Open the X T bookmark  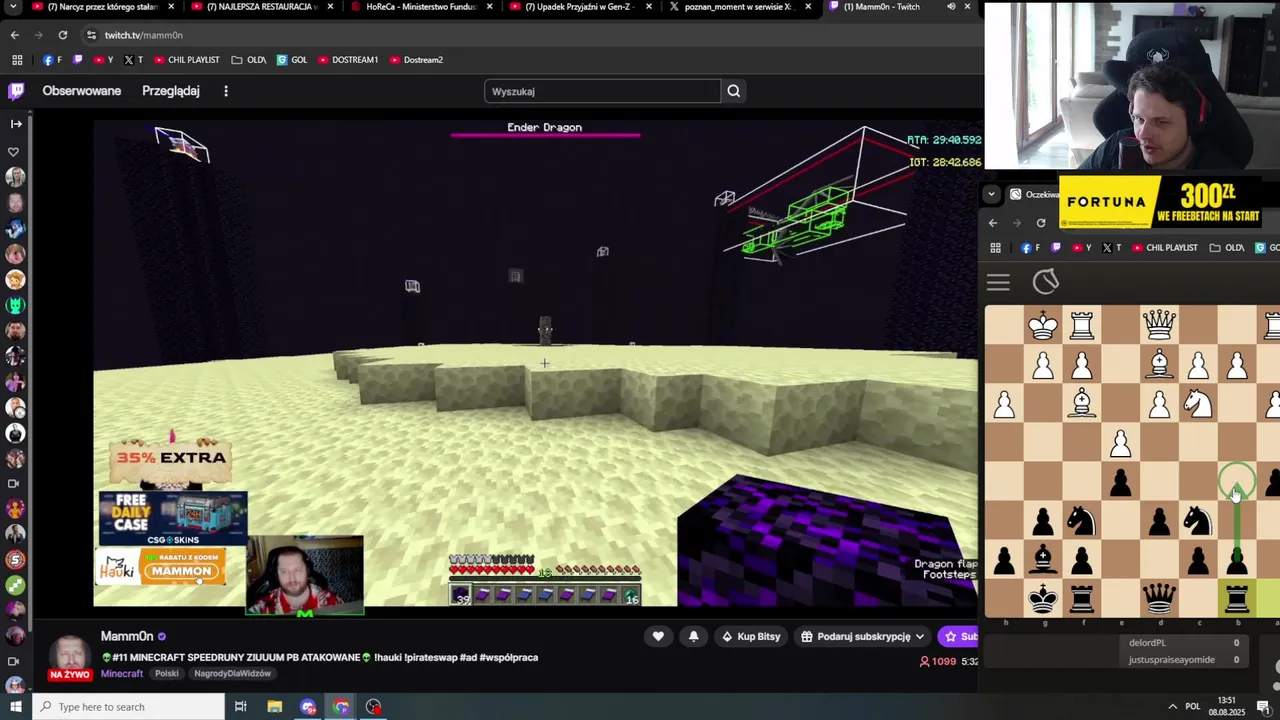(x=133, y=60)
